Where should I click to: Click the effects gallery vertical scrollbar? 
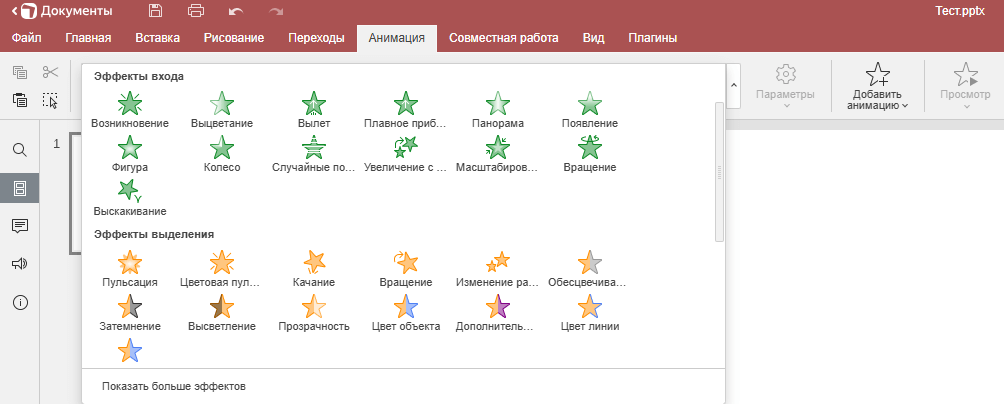click(719, 172)
